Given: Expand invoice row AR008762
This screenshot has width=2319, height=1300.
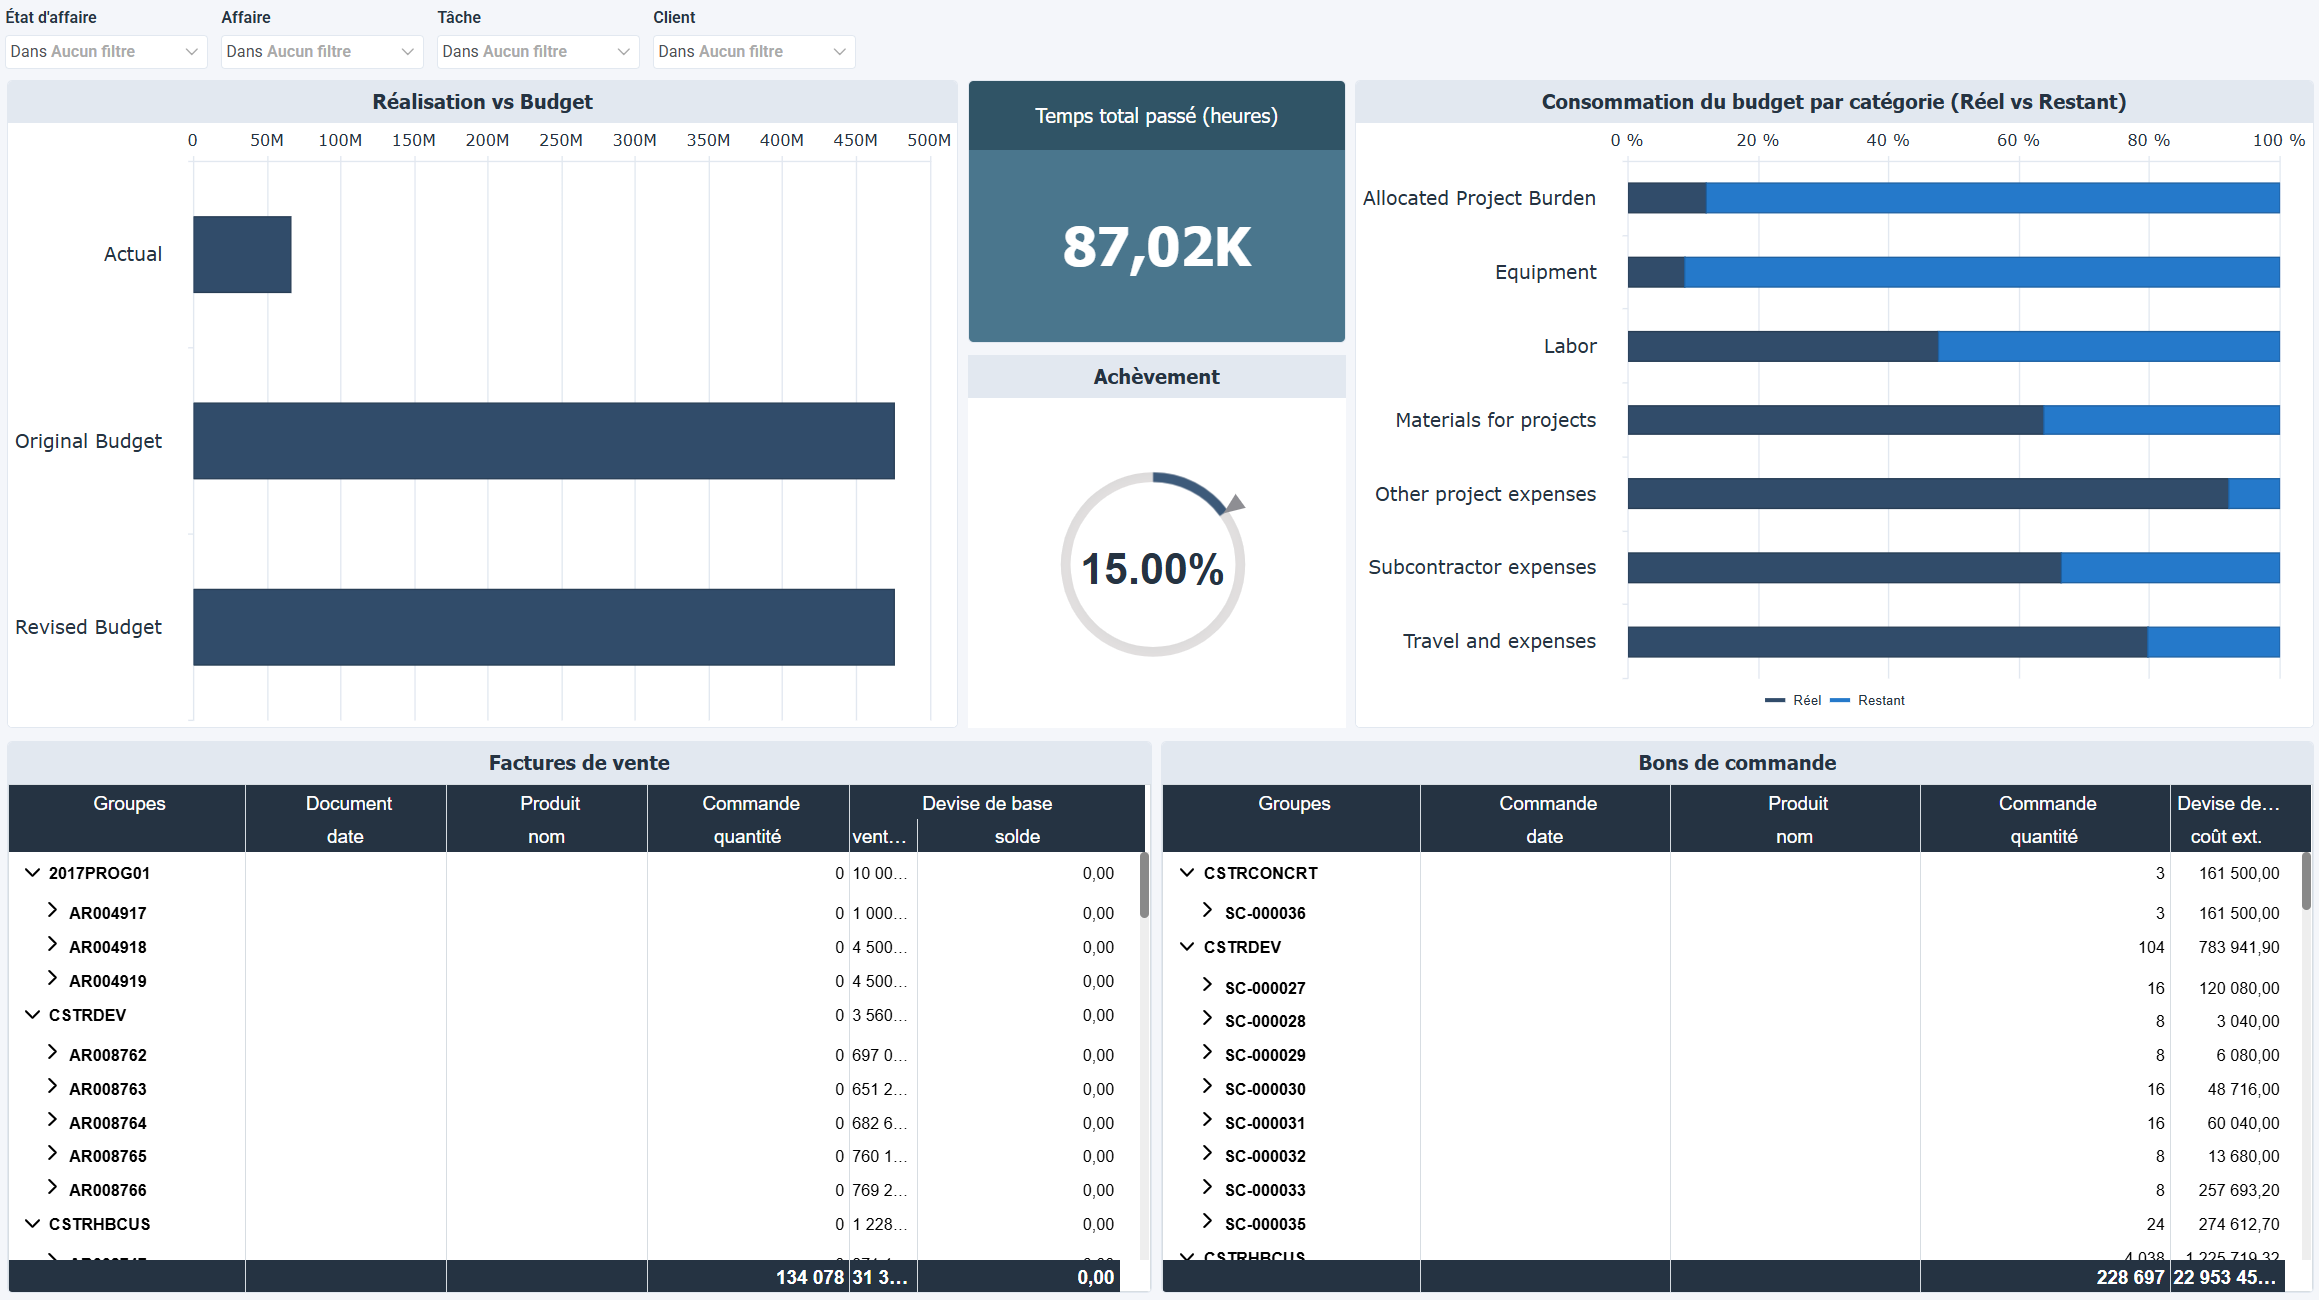Looking at the screenshot, I should (x=53, y=1054).
